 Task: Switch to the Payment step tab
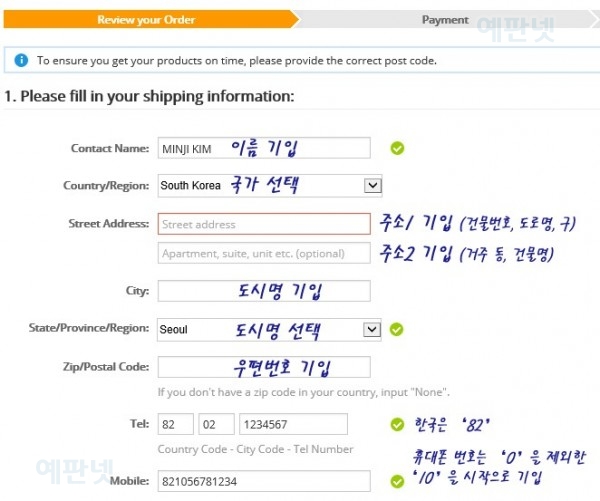pyautogui.click(x=445, y=19)
